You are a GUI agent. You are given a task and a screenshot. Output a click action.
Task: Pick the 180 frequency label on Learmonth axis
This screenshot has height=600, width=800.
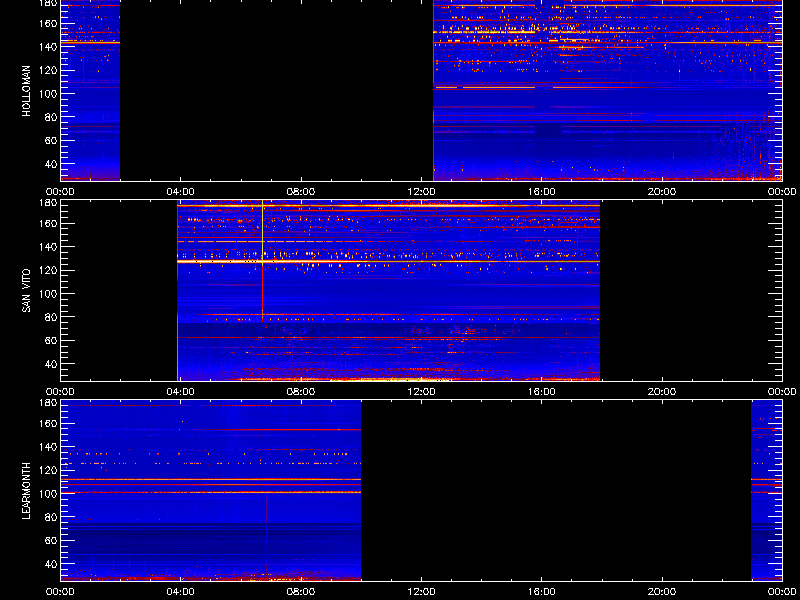coord(48,403)
